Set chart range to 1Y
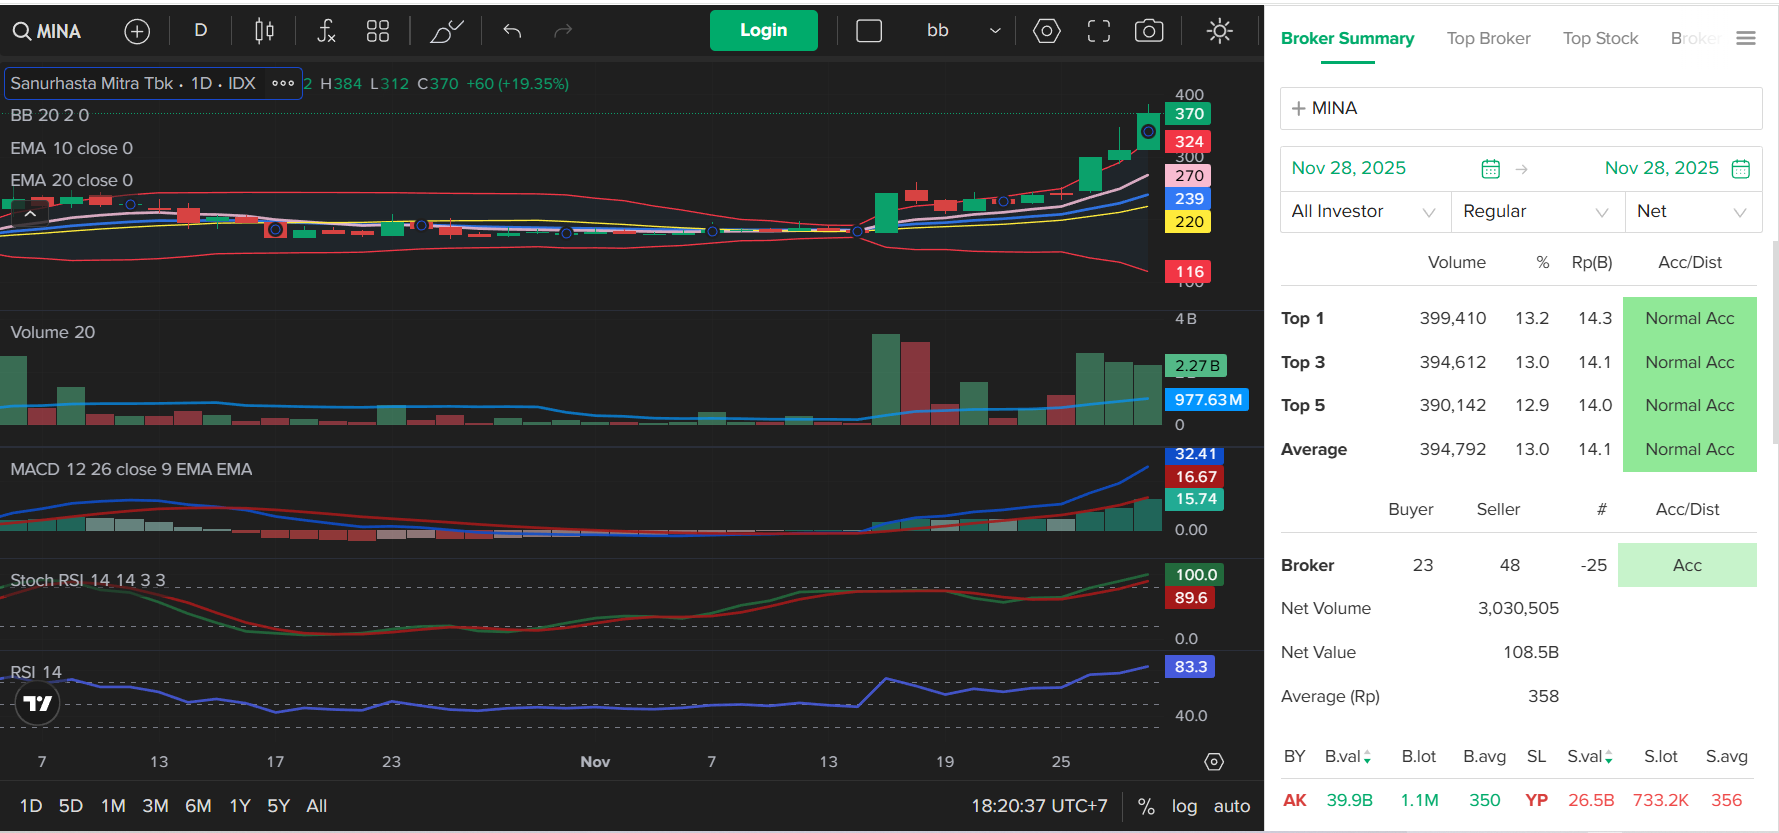Screen dimensions: 1779x833 point(240,806)
